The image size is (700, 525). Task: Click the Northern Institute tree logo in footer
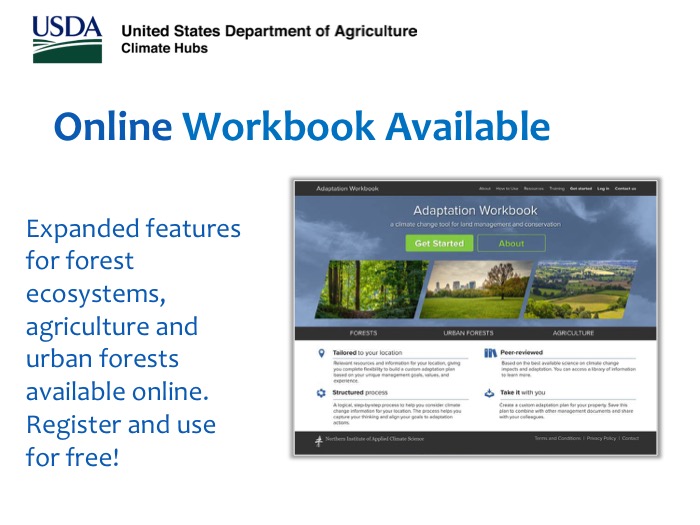pyautogui.click(x=319, y=440)
